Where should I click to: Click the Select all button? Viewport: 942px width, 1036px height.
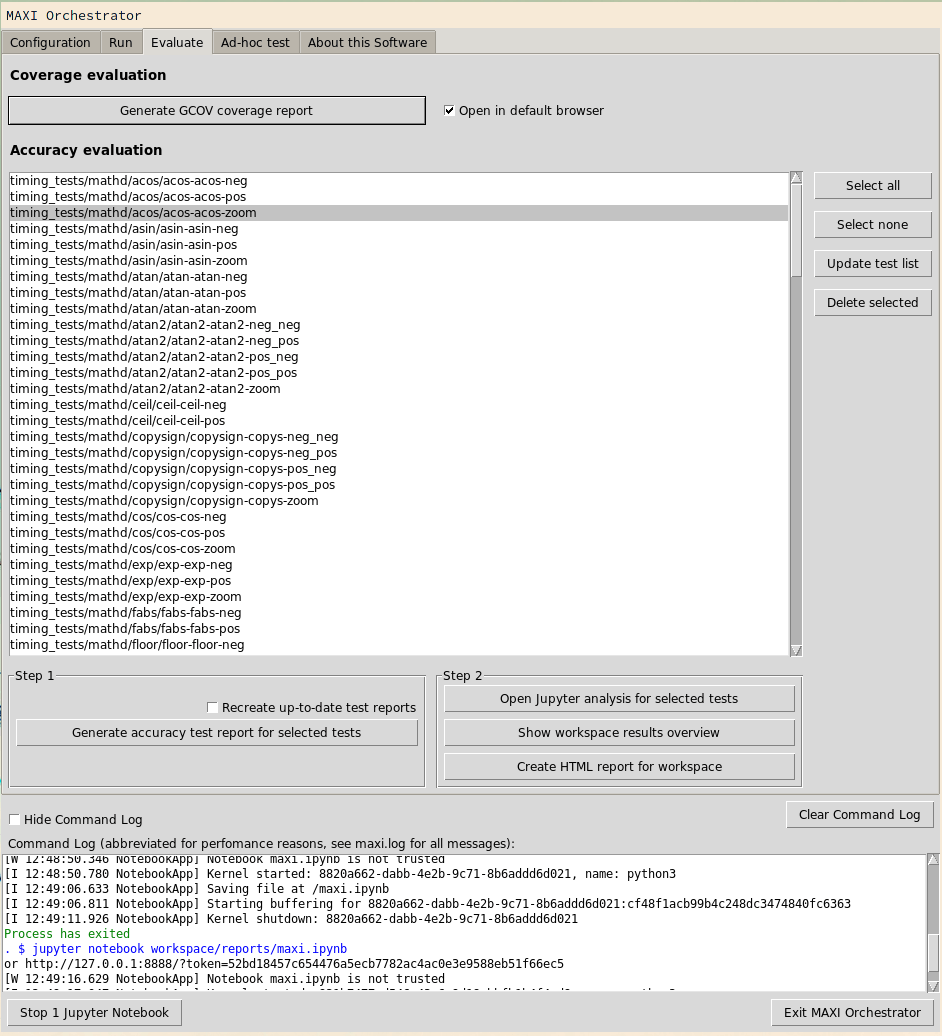(x=873, y=186)
